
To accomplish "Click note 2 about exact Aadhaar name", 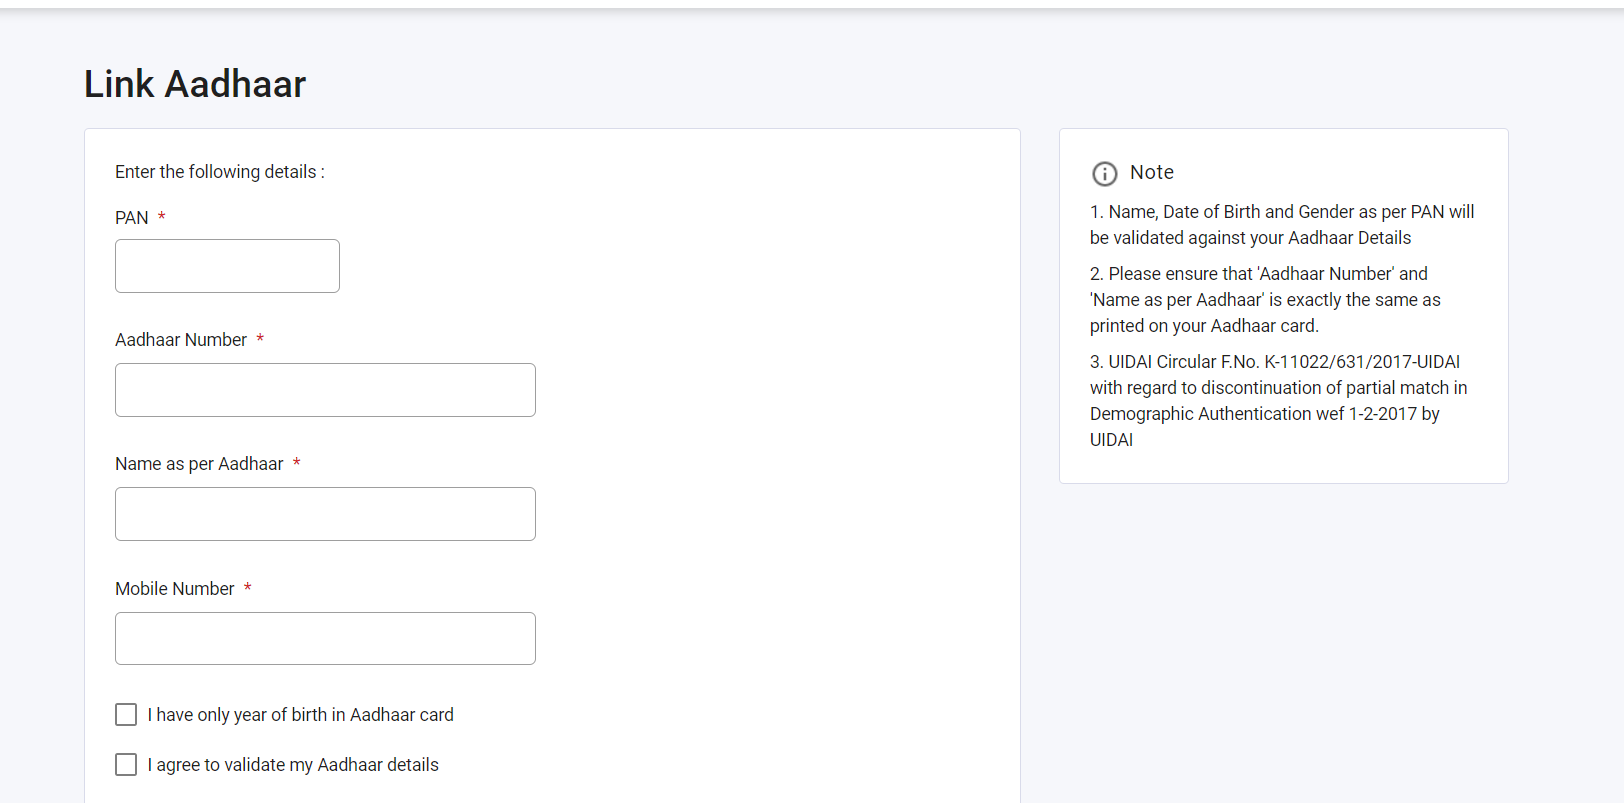I will pyautogui.click(x=1265, y=300).
